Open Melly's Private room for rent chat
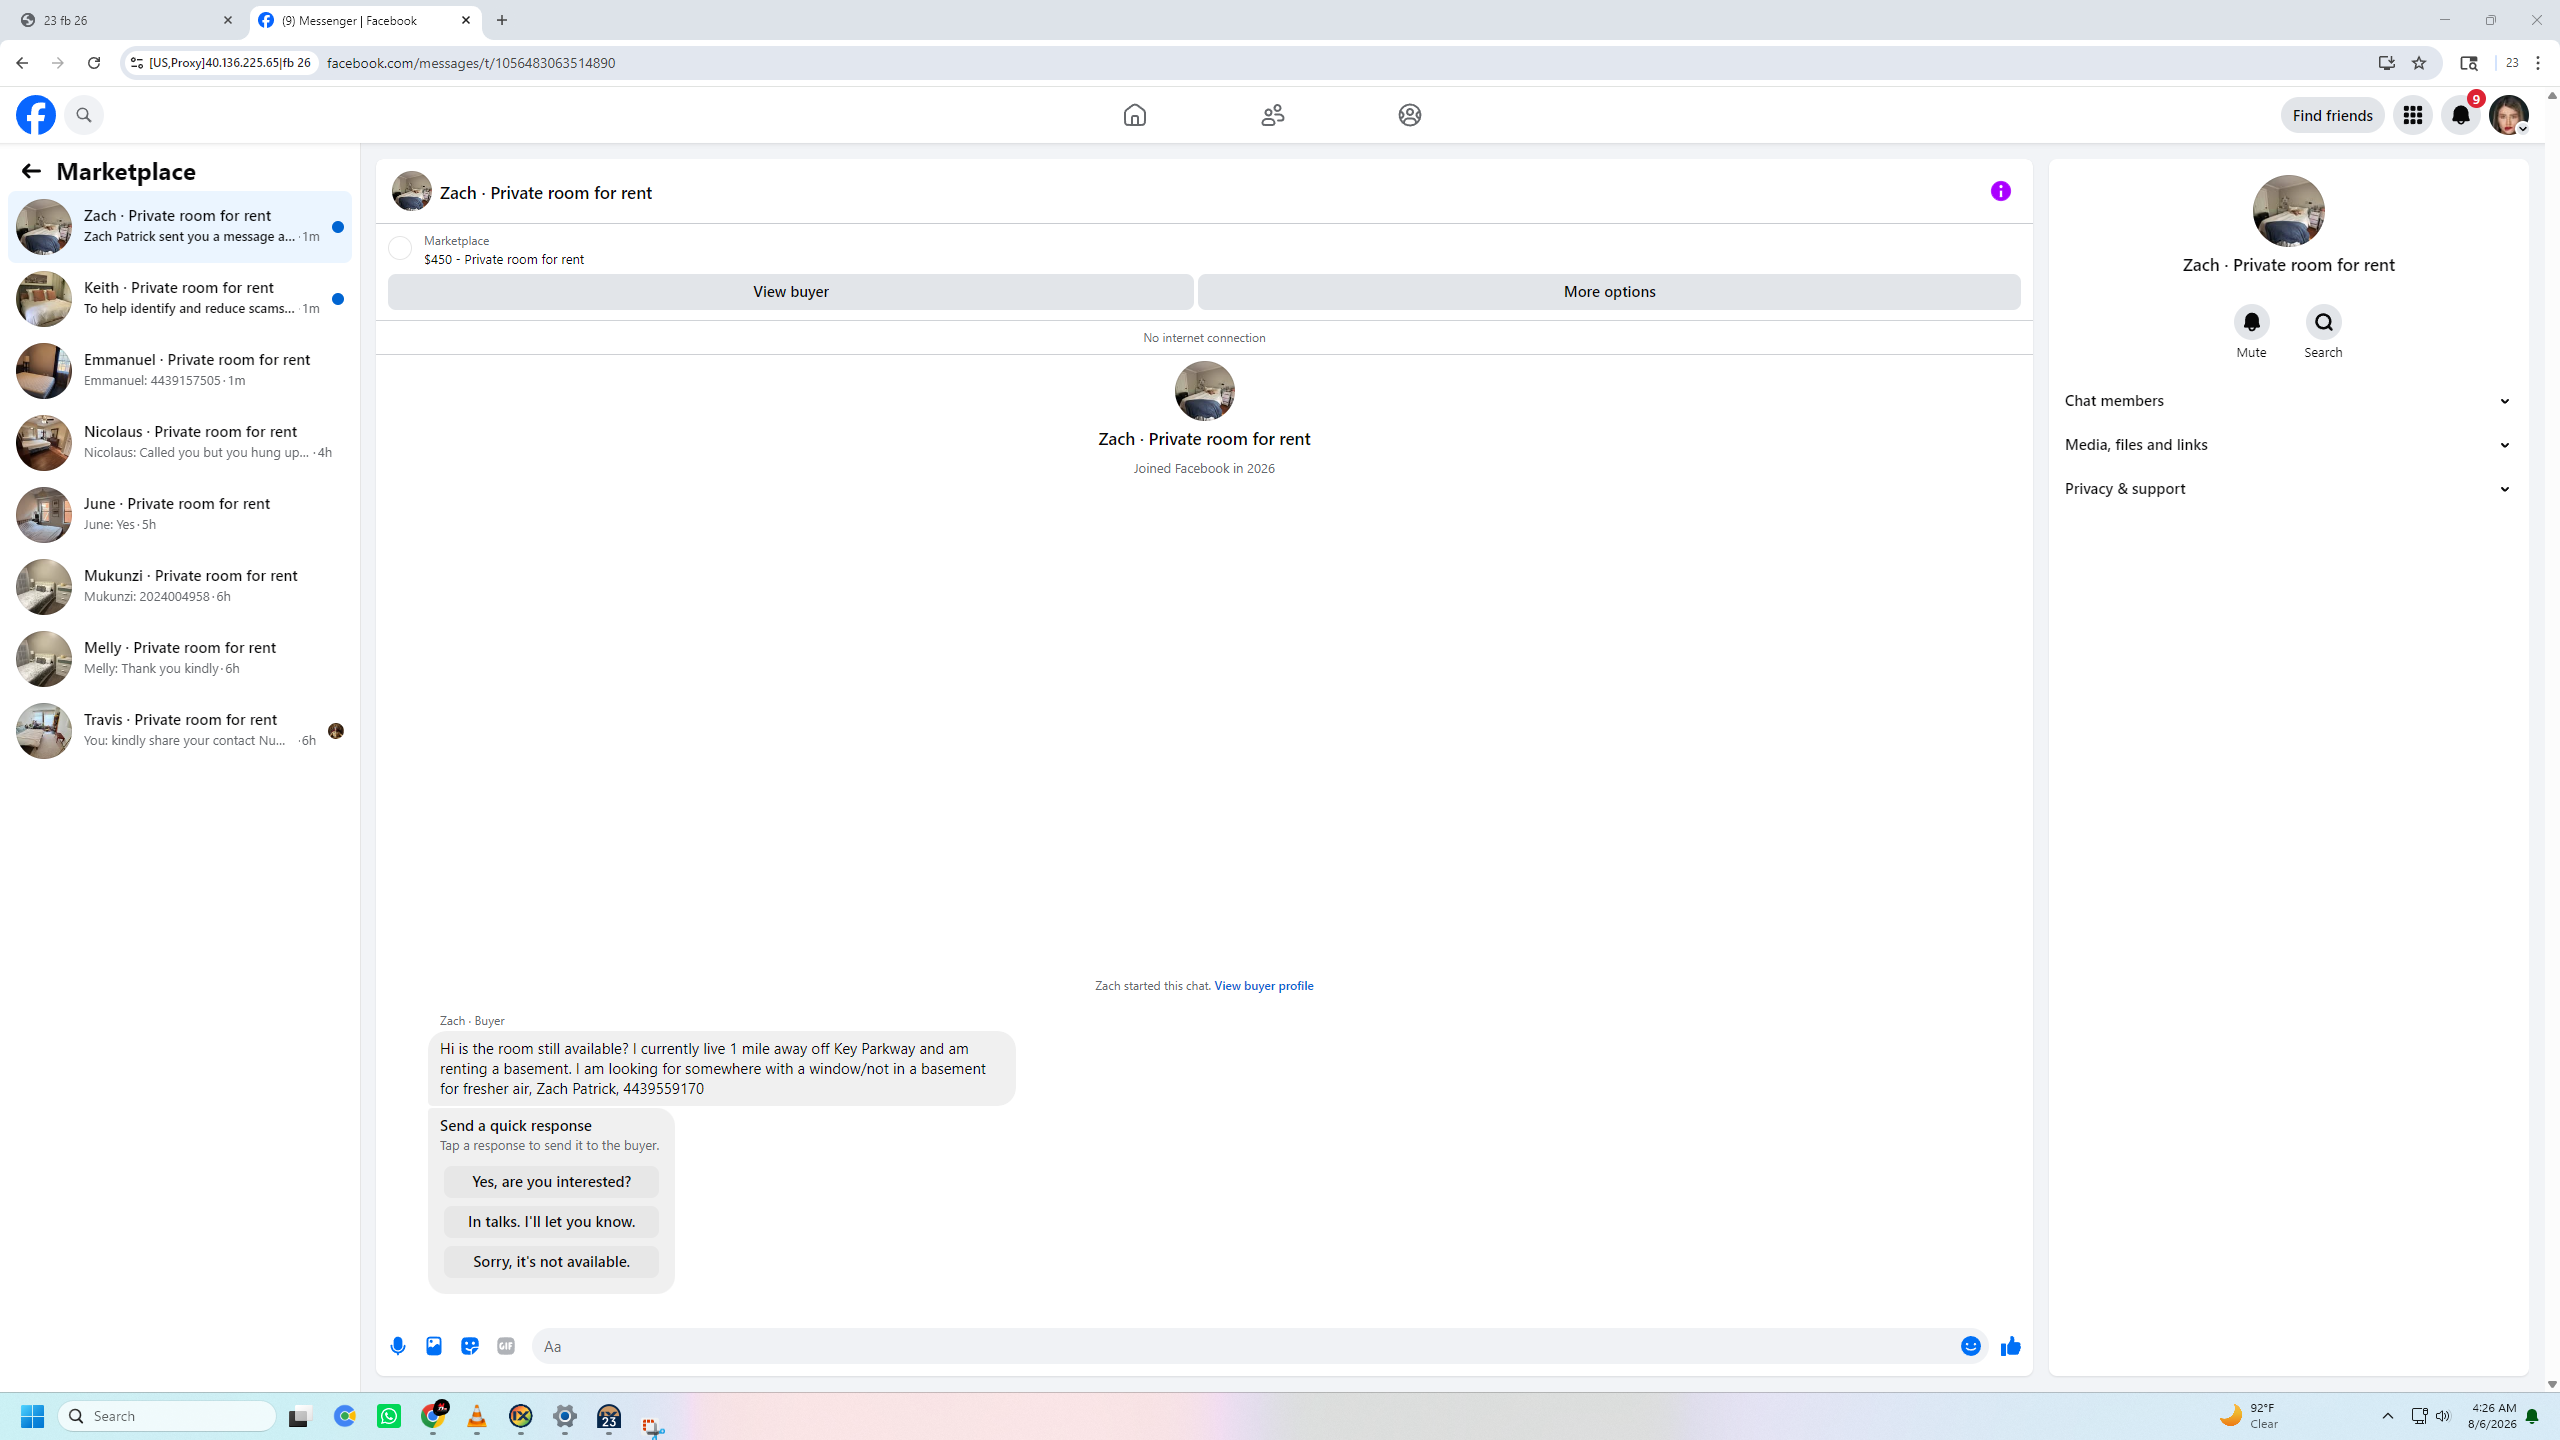This screenshot has width=2560, height=1440. 180,658
